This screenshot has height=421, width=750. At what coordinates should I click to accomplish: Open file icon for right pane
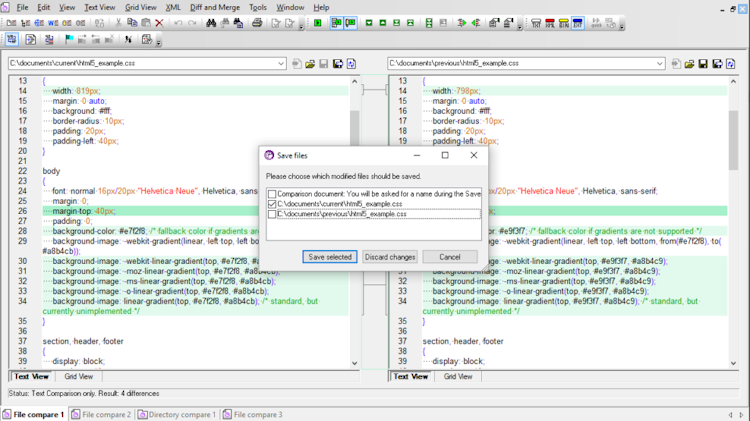coord(689,64)
